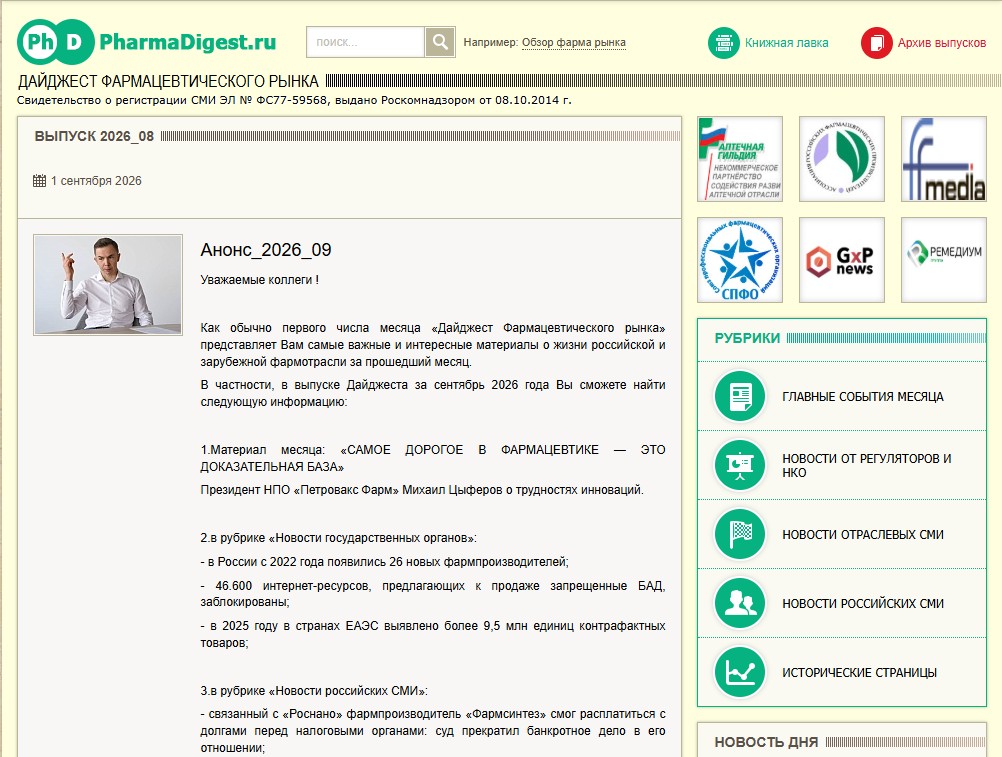Click the line about 26 новых фармпроизводителей
This screenshot has width=1002, height=757.
coord(384,562)
